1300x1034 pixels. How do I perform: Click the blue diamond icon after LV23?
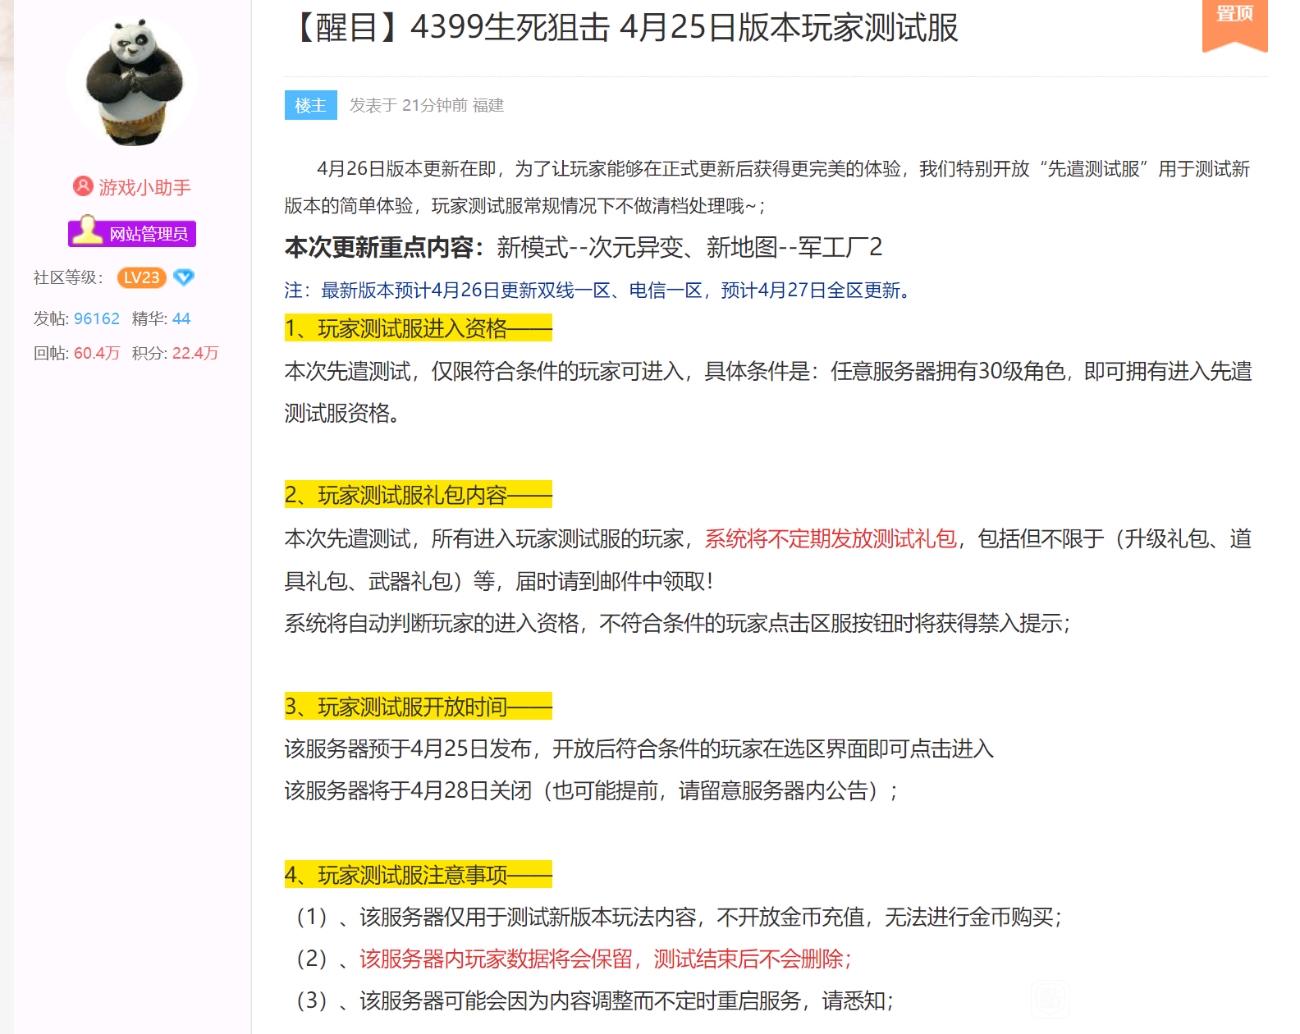click(x=183, y=277)
